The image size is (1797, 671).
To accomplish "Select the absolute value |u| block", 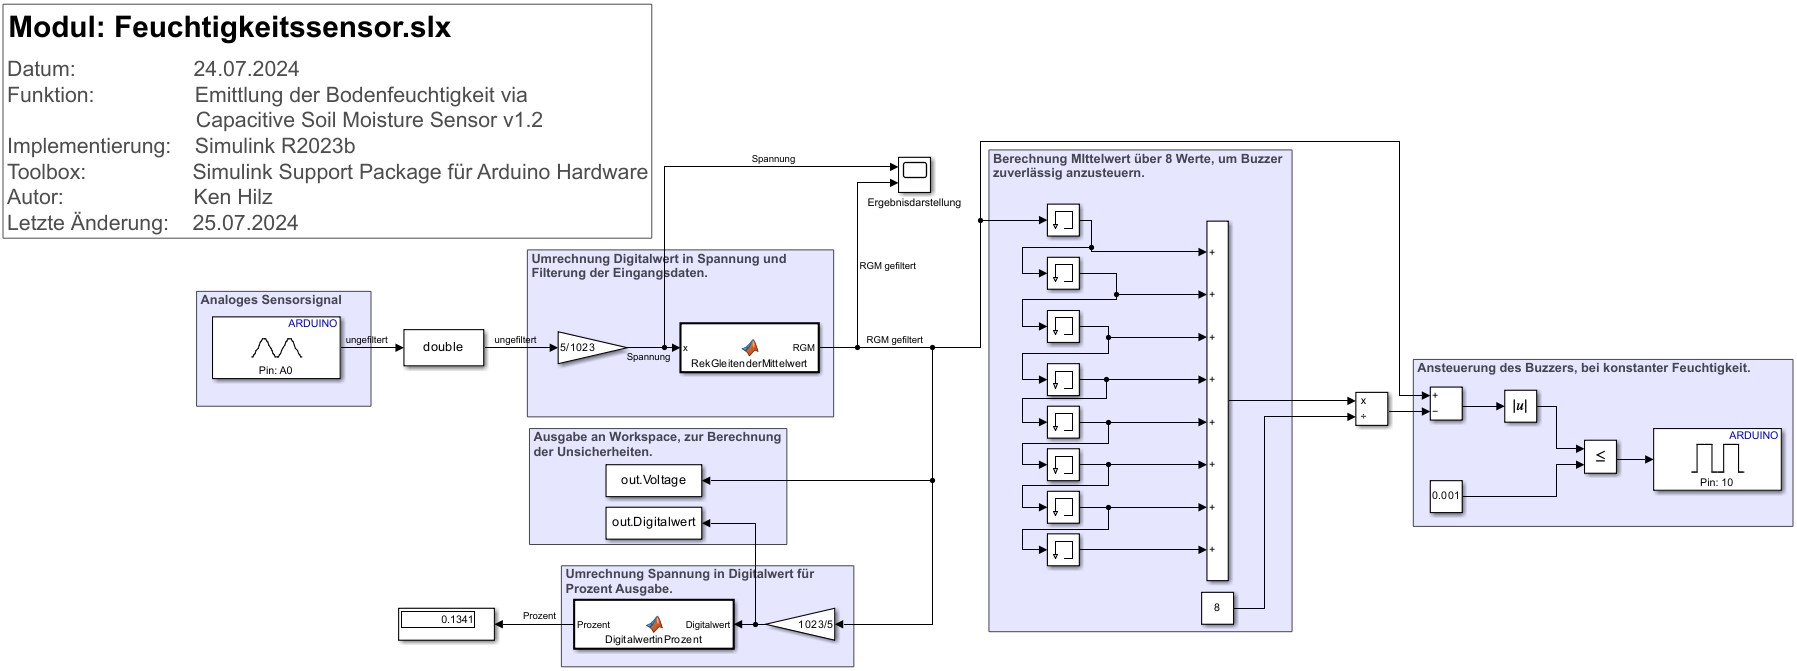I will pos(1520,406).
